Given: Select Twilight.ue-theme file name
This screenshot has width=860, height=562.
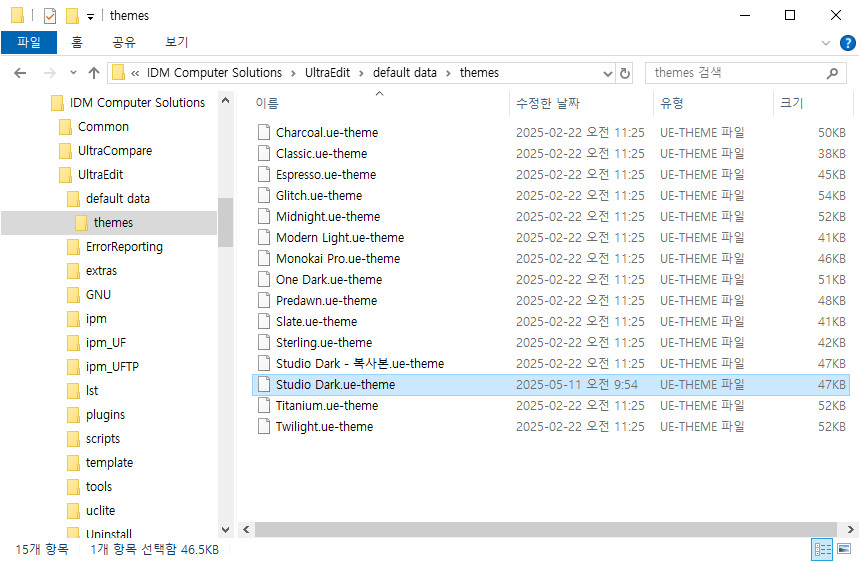Looking at the screenshot, I should (324, 427).
